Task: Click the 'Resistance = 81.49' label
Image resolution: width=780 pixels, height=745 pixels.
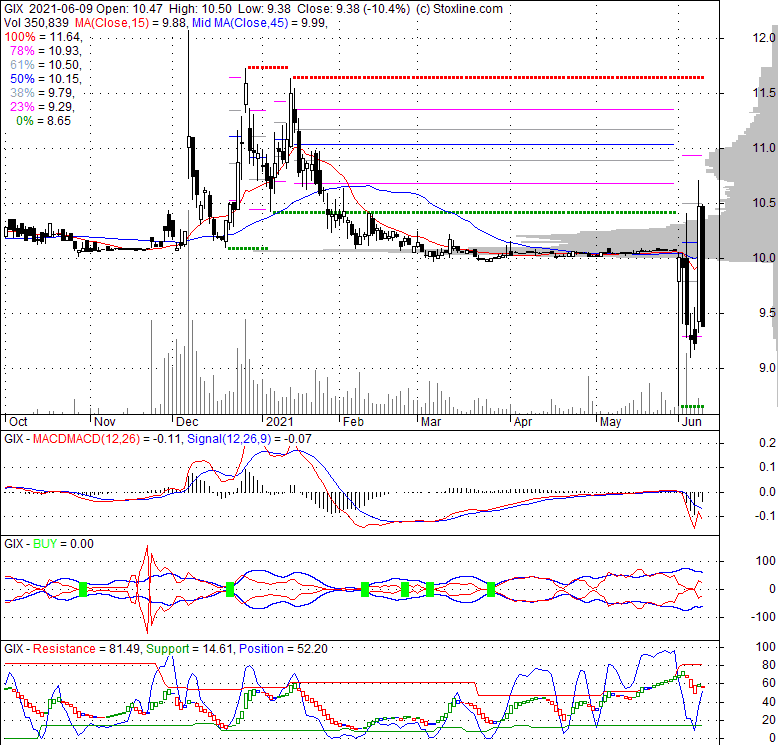Action: pos(87,649)
